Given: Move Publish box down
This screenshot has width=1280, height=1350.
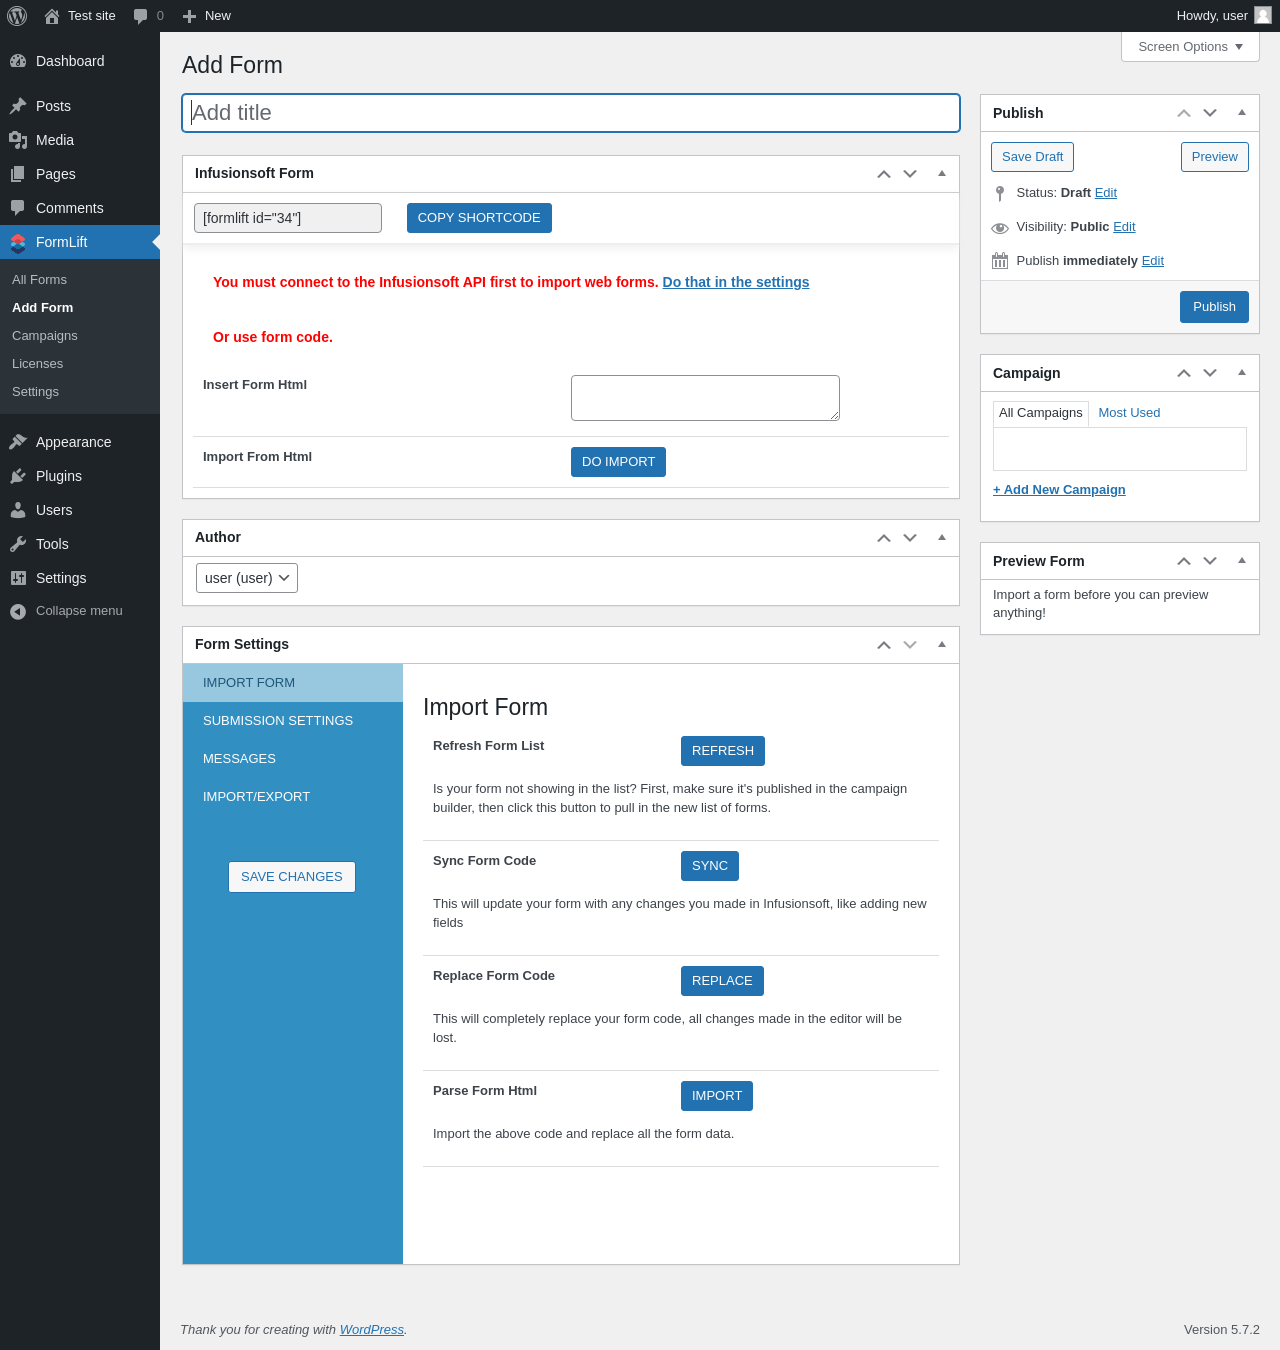Looking at the screenshot, I should pos(1210,113).
